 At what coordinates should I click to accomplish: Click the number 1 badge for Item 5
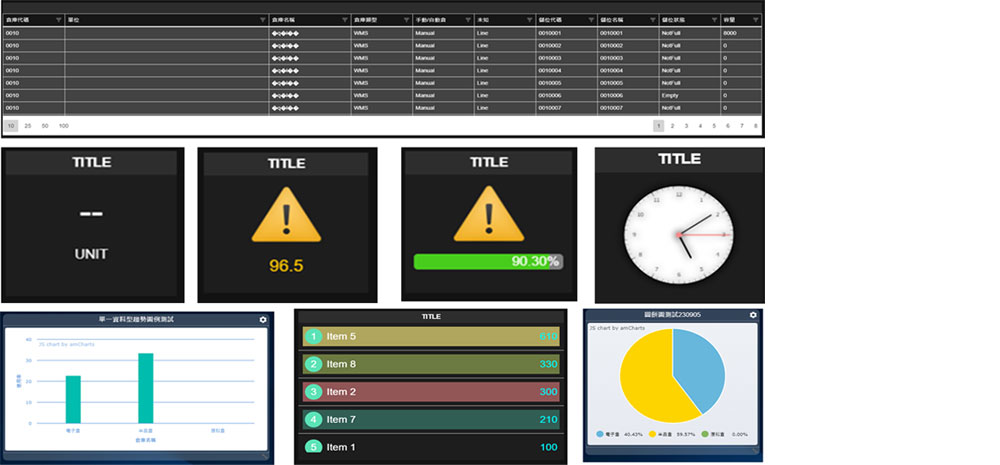pyautogui.click(x=314, y=337)
